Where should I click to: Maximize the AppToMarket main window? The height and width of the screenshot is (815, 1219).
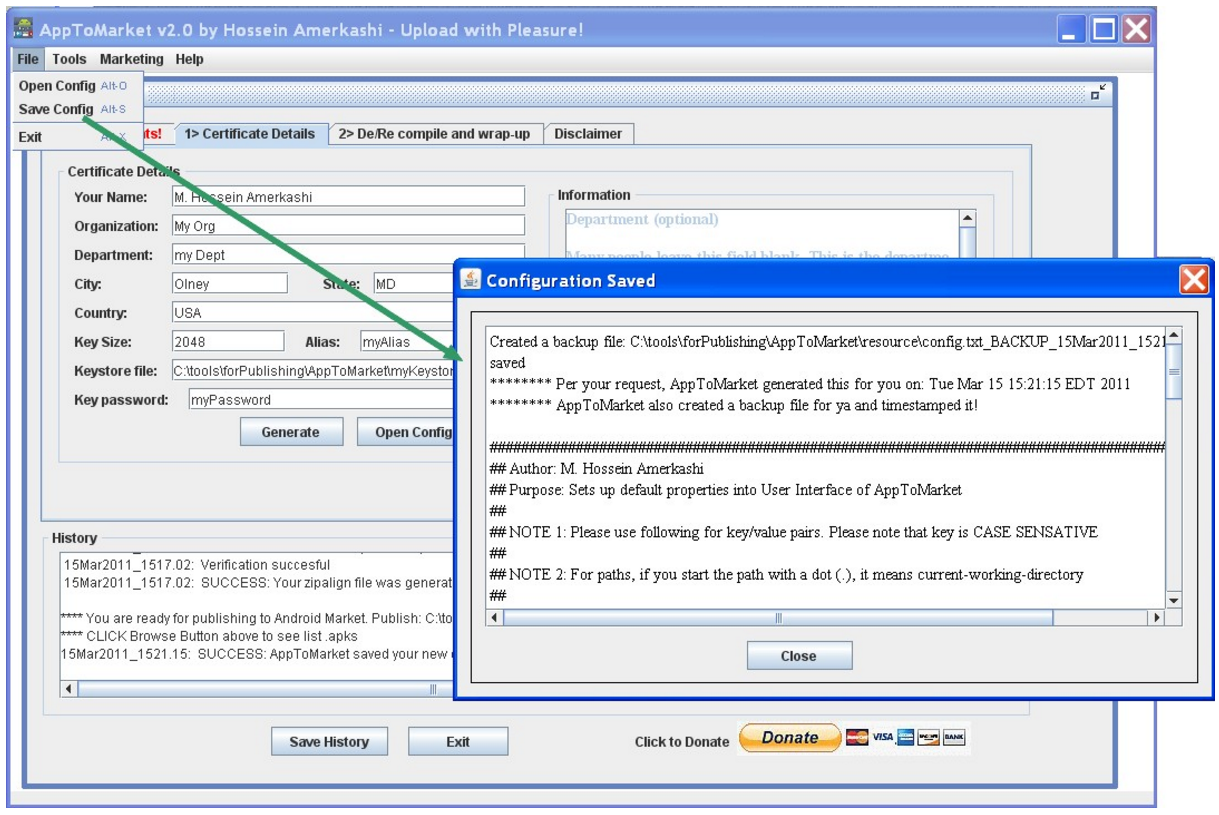[x=1104, y=30]
